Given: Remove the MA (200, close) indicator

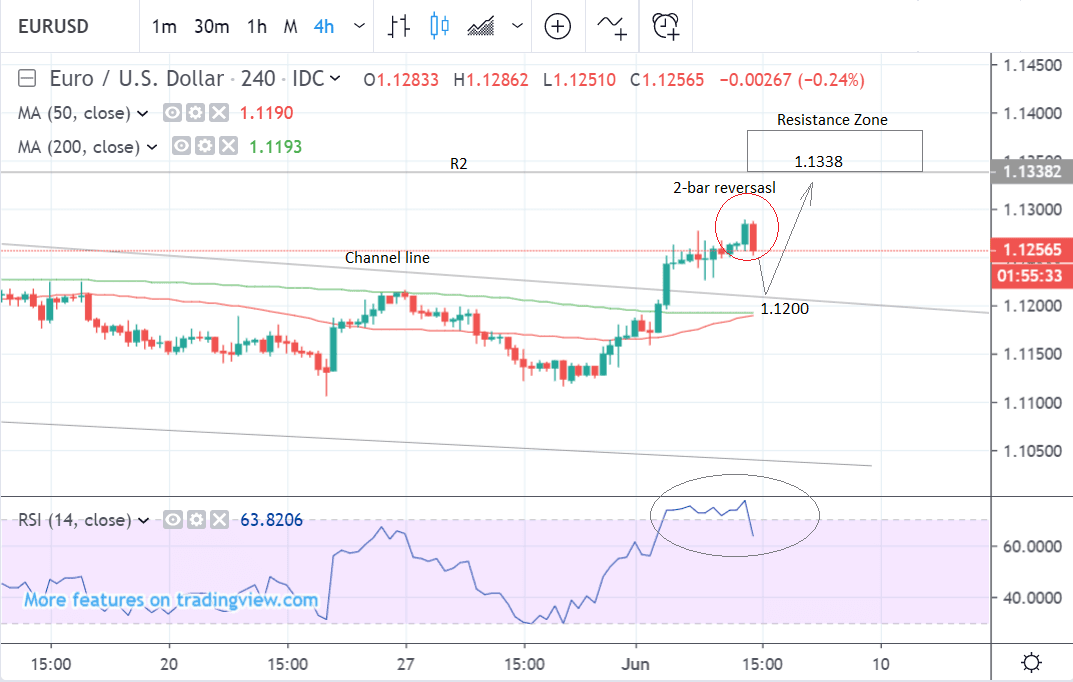Looking at the screenshot, I should click(228, 147).
